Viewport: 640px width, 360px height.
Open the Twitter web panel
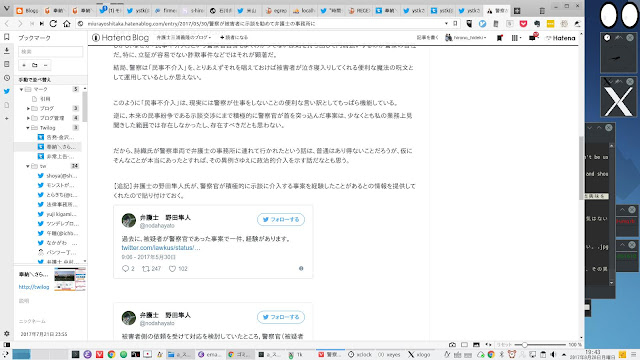tap(7, 91)
